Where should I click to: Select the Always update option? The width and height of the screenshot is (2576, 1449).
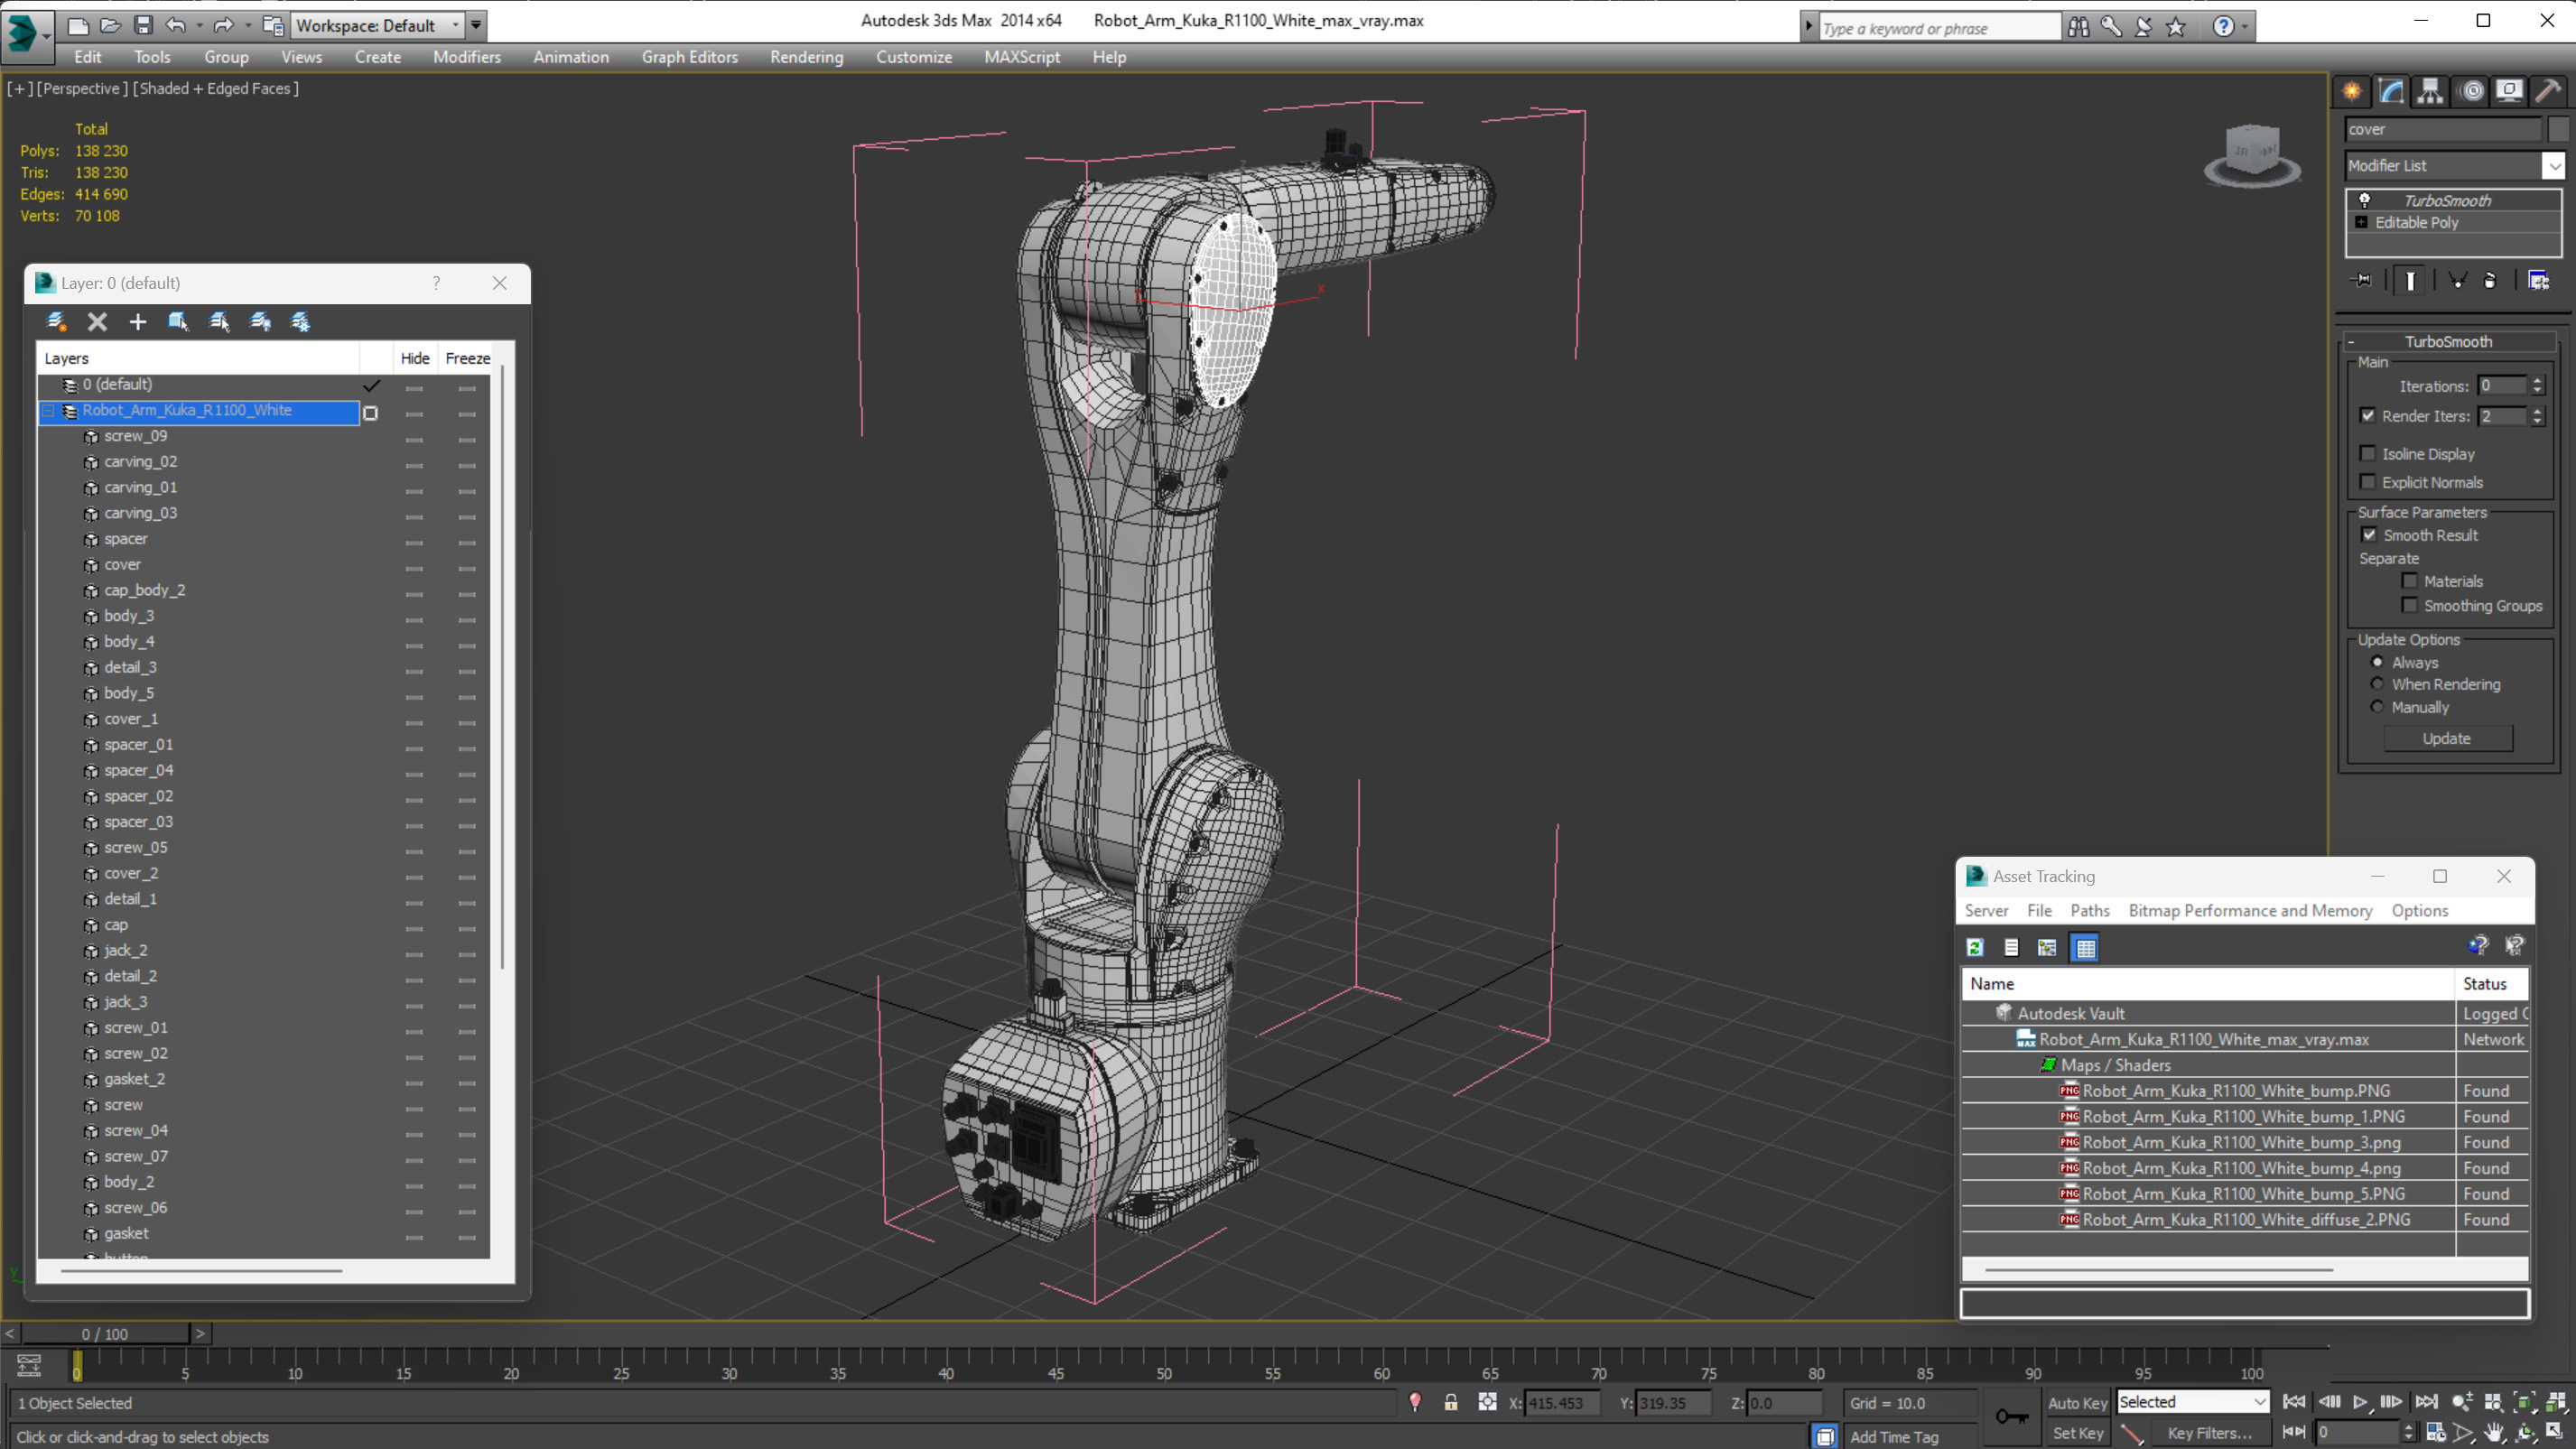(2377, 662)
